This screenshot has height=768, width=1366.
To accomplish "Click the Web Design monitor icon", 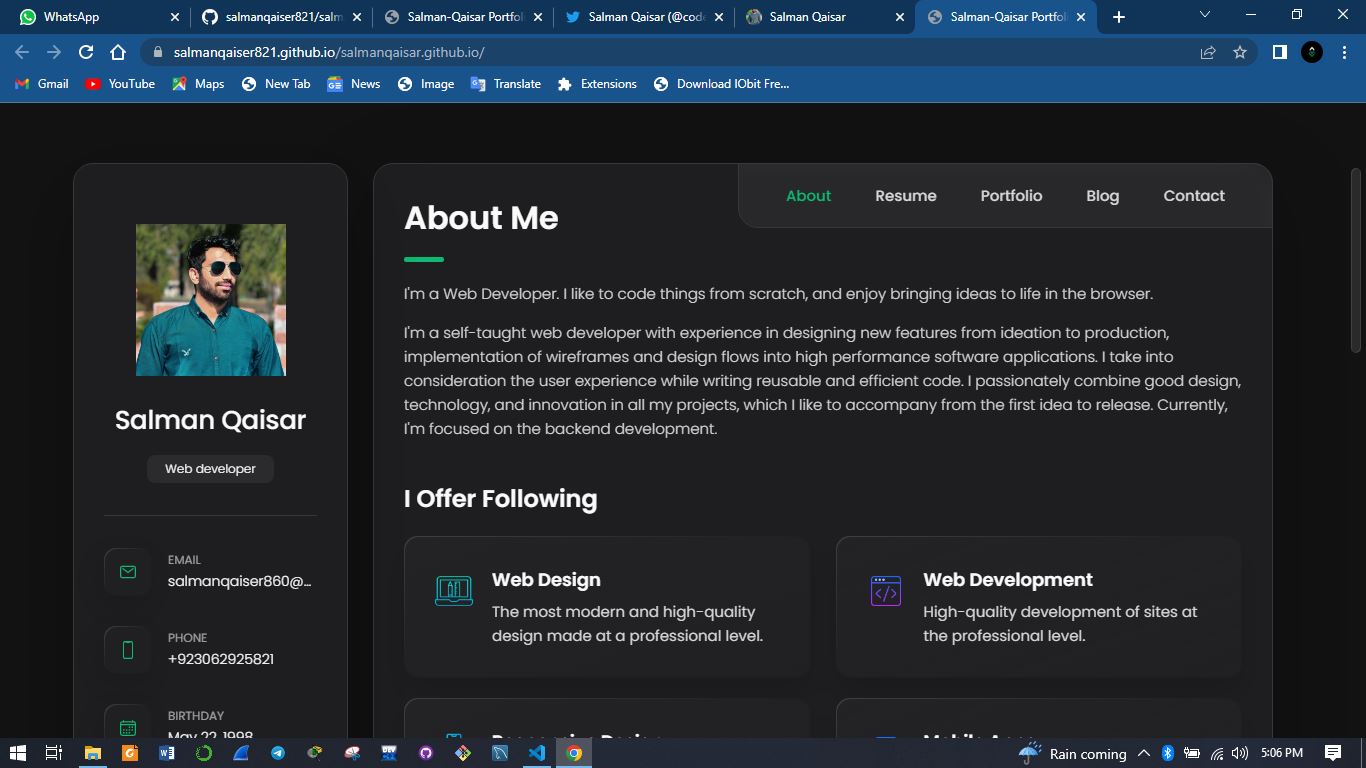I will 454,591.
